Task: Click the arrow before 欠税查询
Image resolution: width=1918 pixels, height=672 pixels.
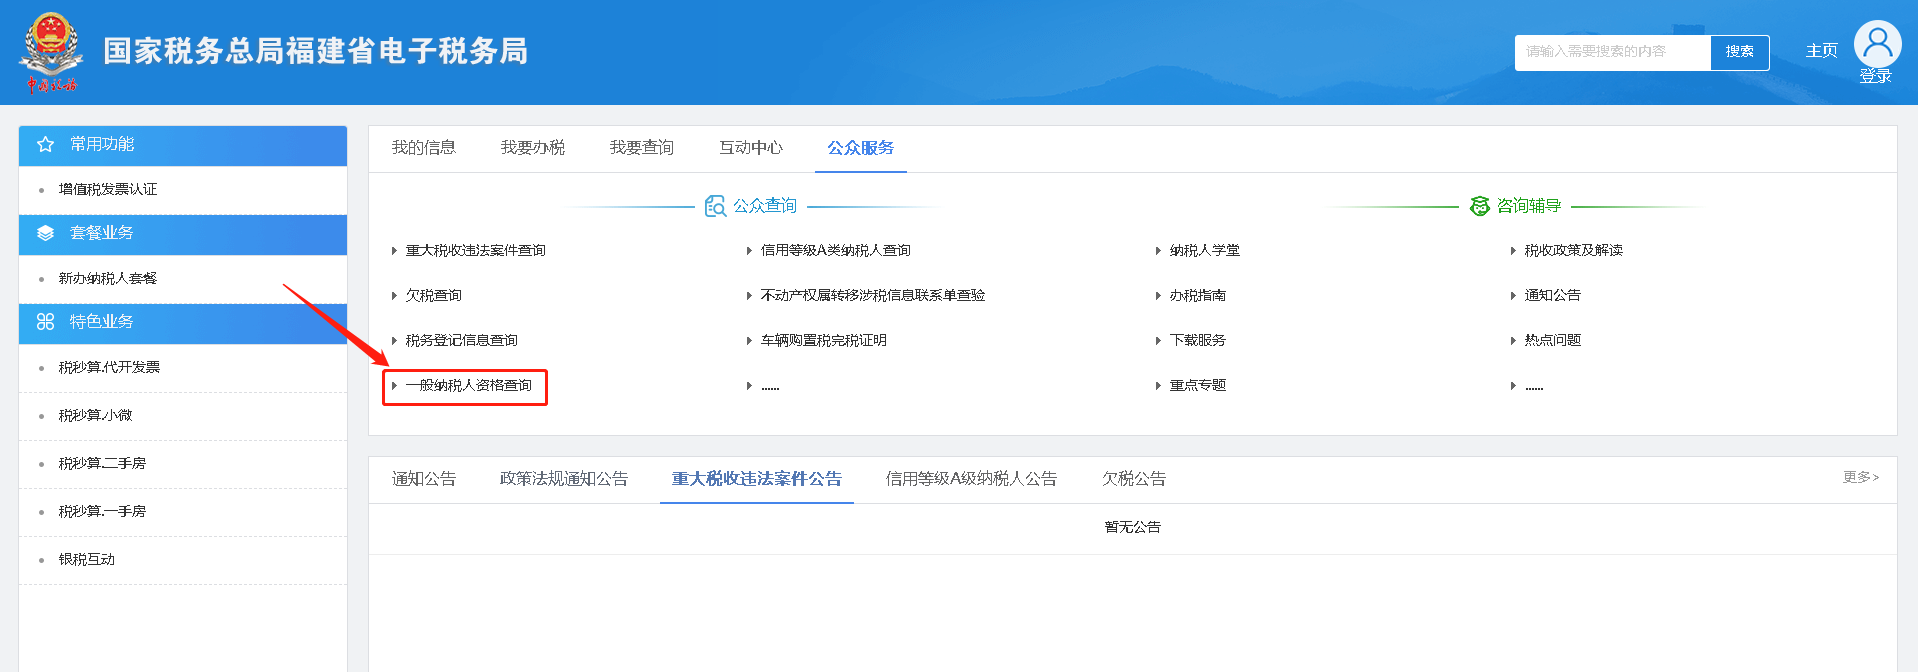Action: (395, 296)
